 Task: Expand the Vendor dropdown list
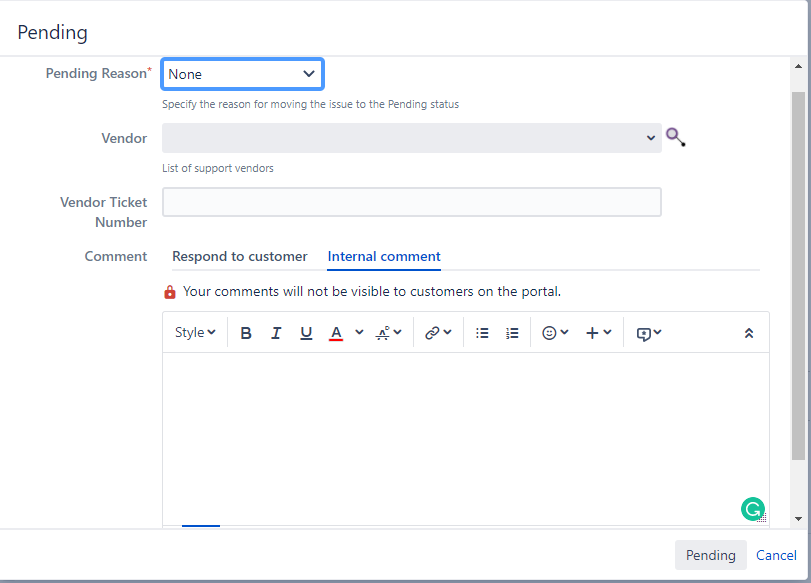tap(412, 138)
